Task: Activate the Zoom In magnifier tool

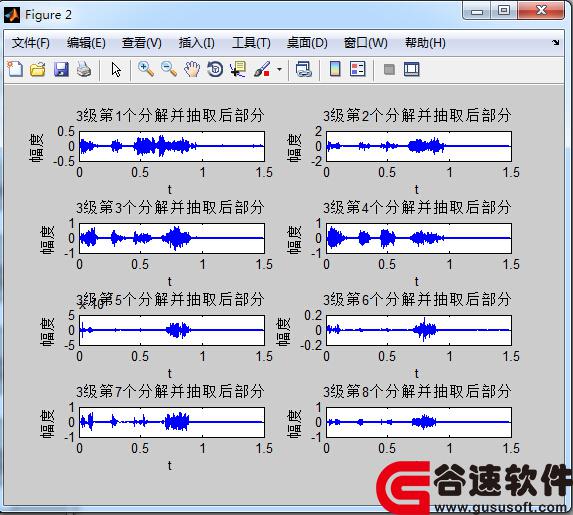Action: pyautogui.click(x=145, y=69)
